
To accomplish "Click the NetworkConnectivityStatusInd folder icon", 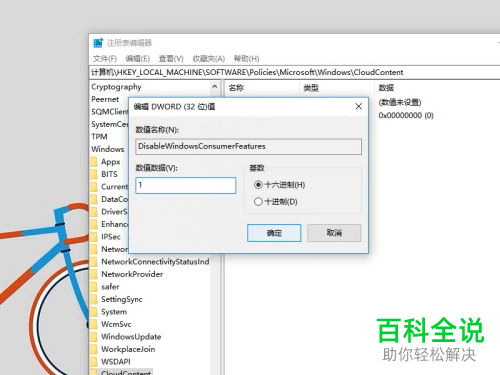I will coord(94,262).
